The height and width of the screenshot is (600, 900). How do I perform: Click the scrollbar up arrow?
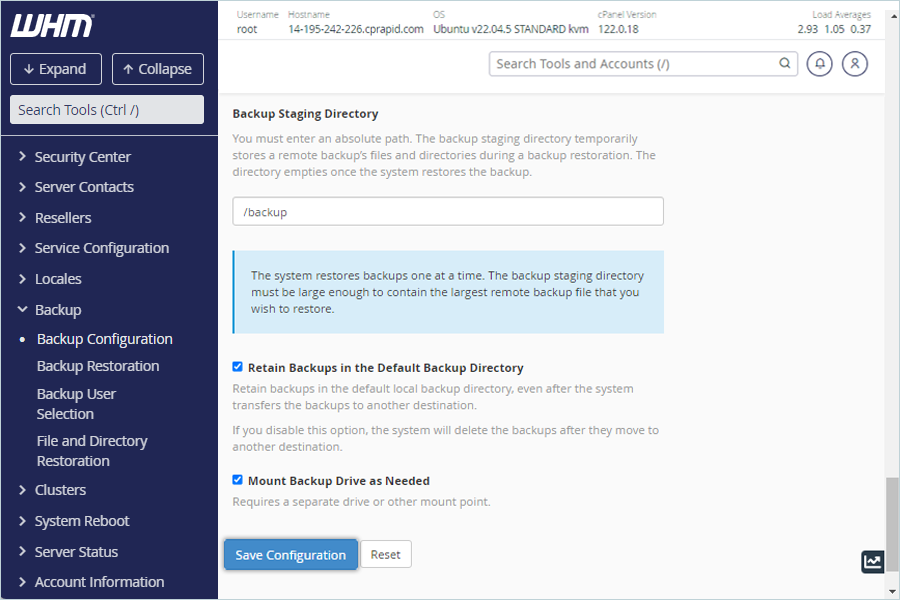point(893,17)
